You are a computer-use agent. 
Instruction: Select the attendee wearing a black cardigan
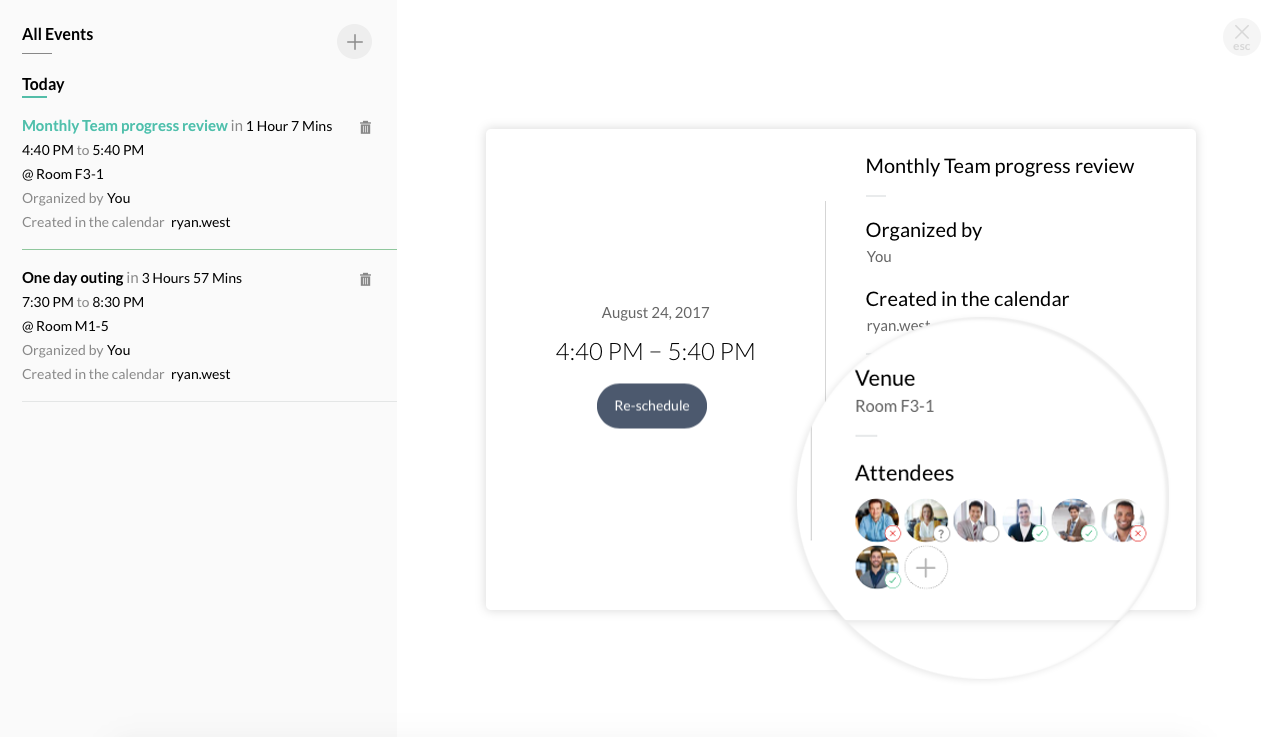[1024, 520]
